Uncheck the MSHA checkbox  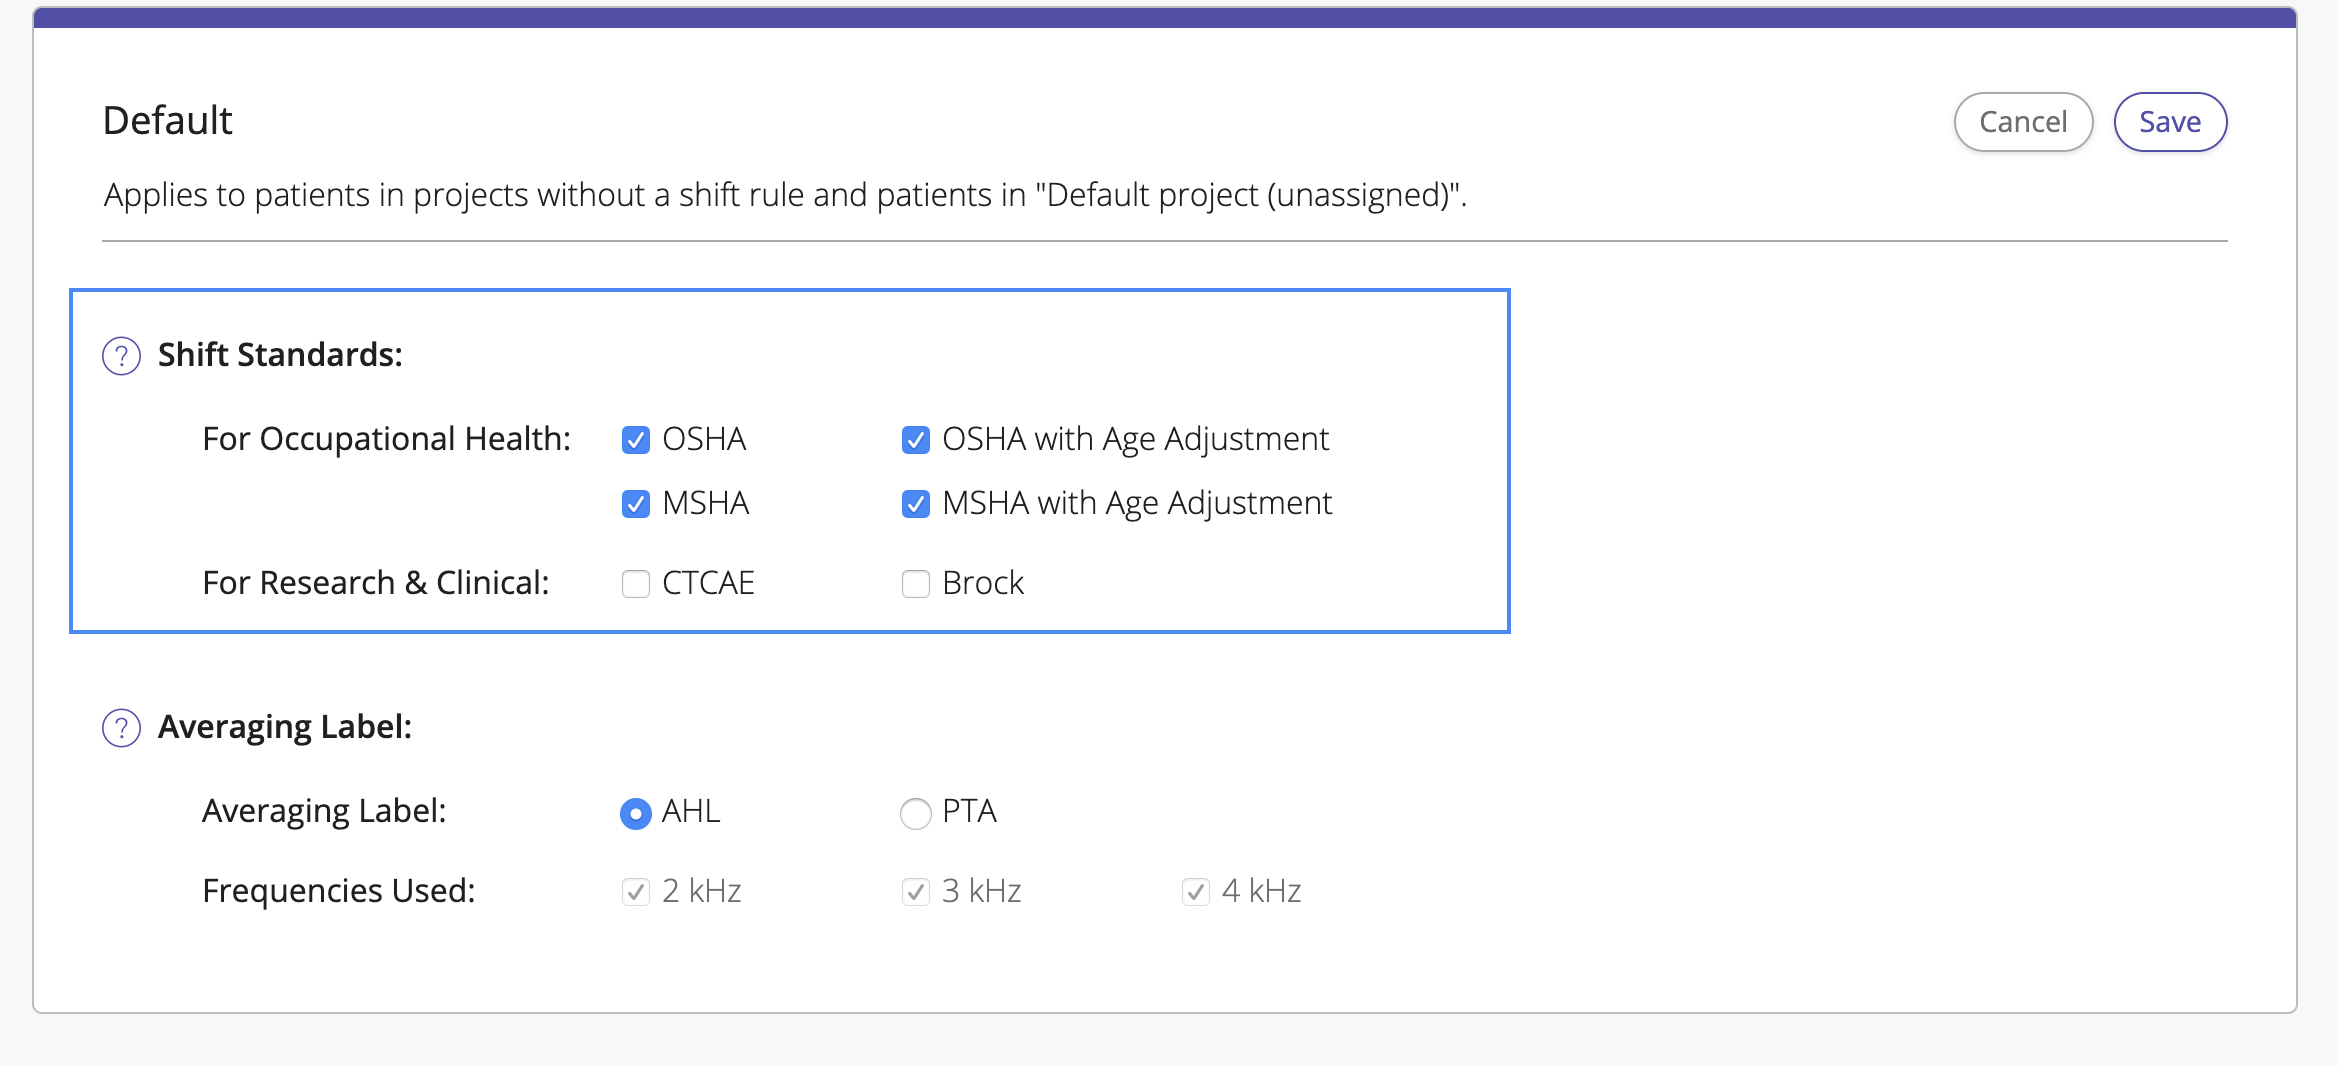tap(636, 504)
